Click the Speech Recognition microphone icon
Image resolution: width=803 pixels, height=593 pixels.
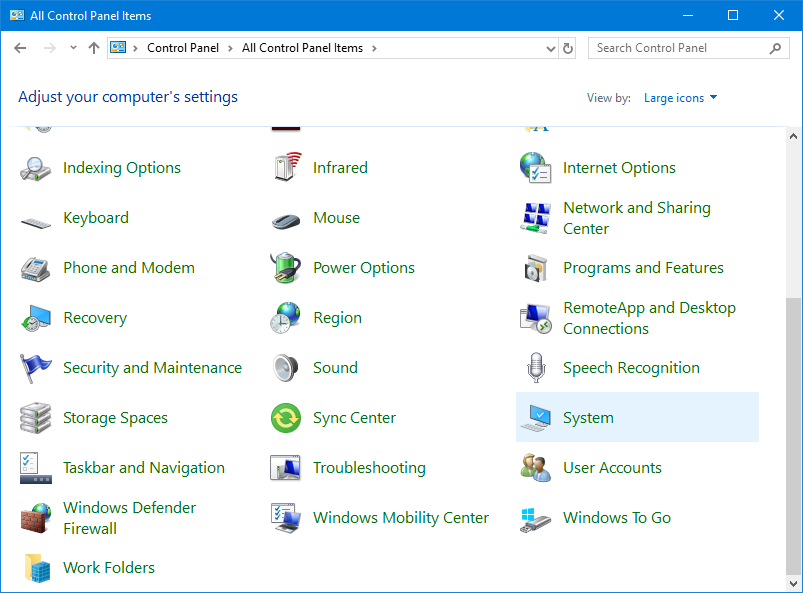(x=536, y=368)
